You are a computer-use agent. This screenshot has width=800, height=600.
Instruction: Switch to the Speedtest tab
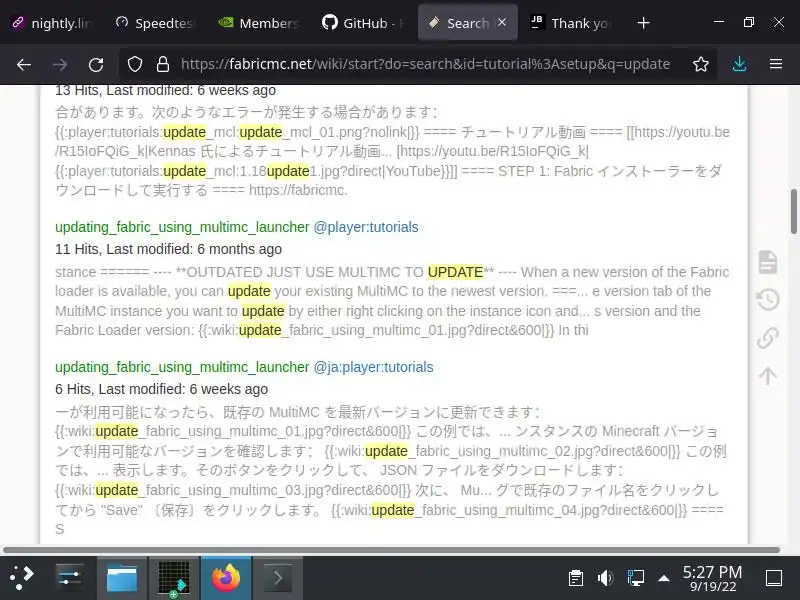pos(156,23)
